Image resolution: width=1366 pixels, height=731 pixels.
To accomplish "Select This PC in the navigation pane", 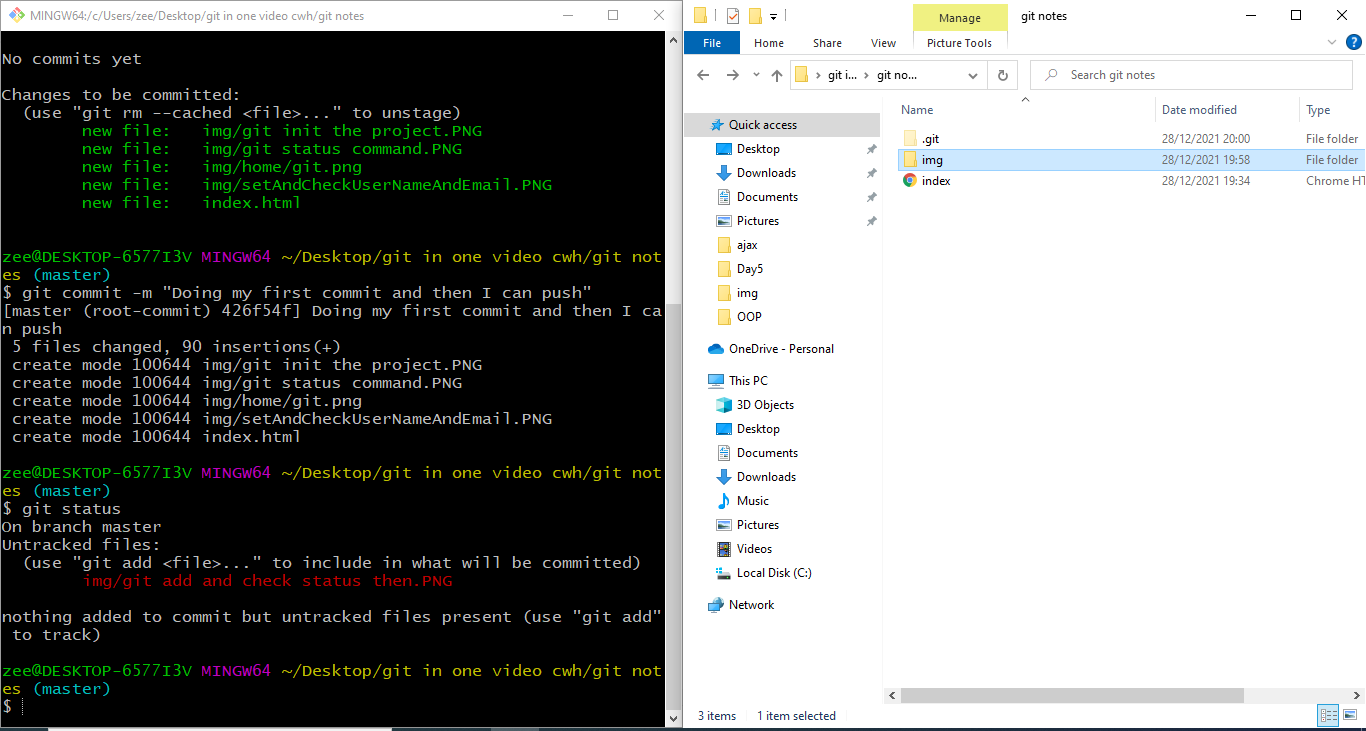I will 748,381.
